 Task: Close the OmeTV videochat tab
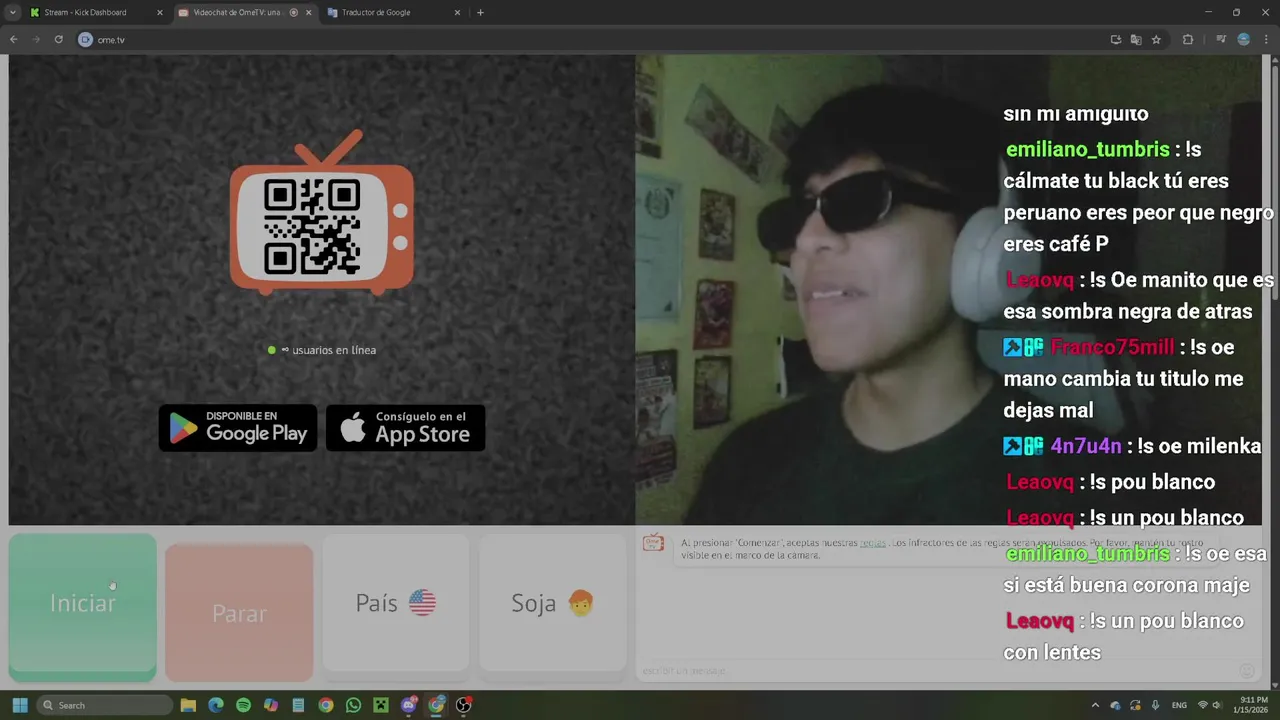coord(308,13)
